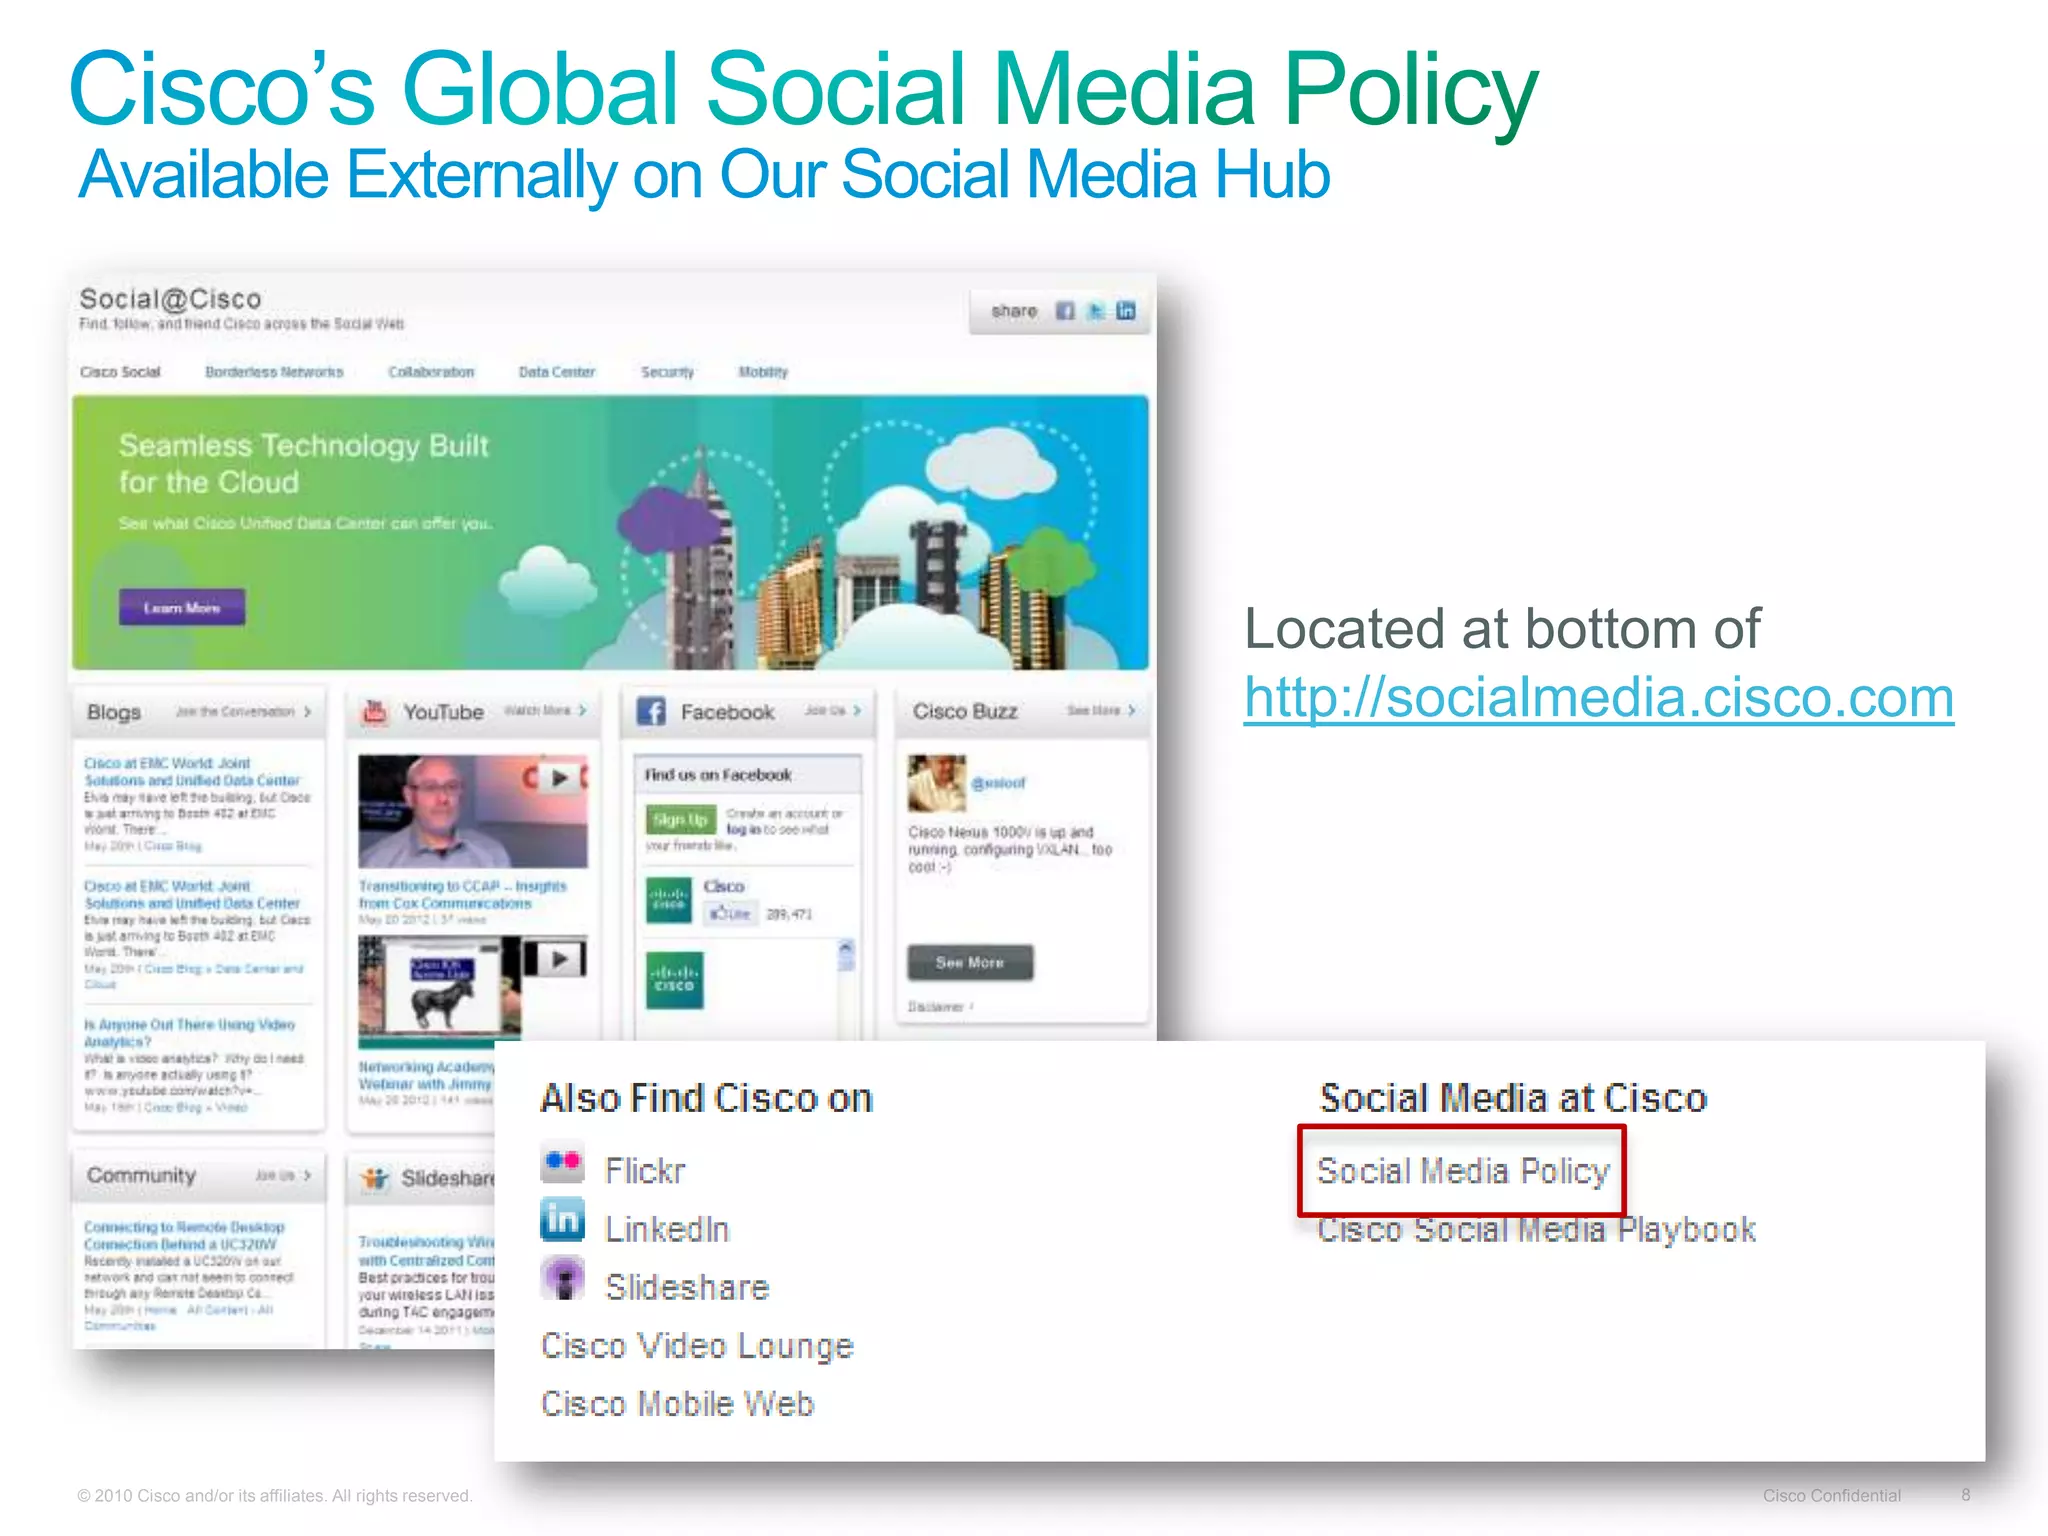
Task: Open the LinkedIn text link
Action: click(x=667, y=1229)
